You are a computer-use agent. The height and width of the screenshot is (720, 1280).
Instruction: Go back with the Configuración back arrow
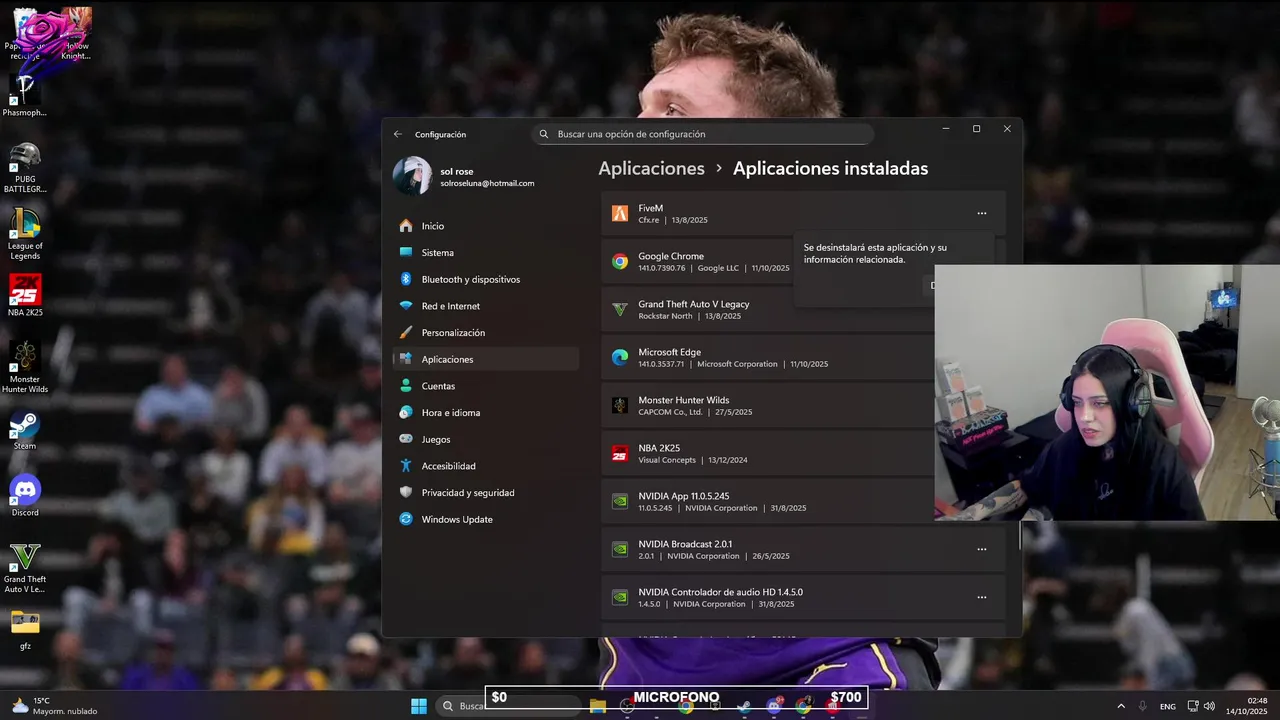(398, 134)
